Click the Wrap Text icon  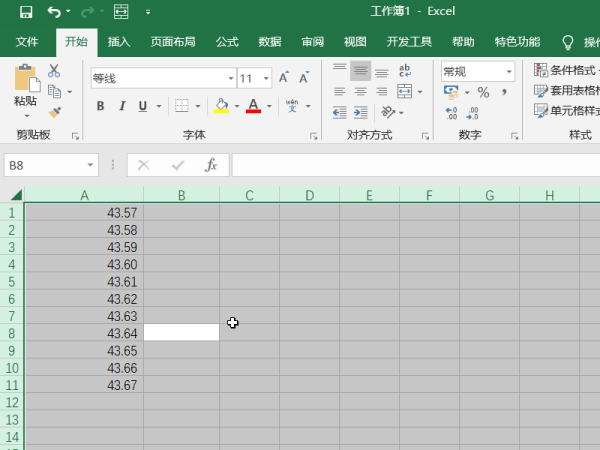[405, 70]
